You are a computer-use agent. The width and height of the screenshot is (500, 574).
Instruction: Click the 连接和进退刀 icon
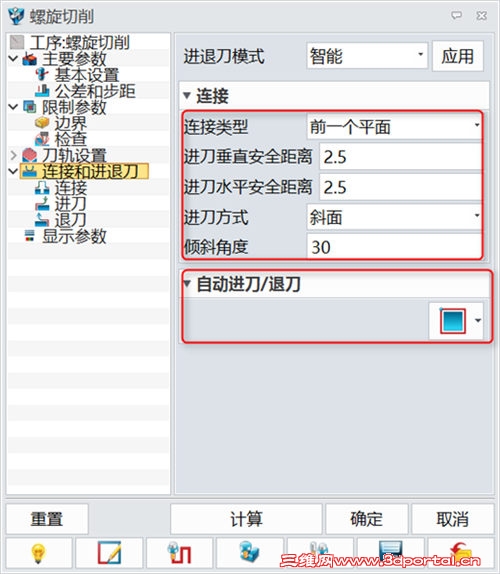point(30,171)
